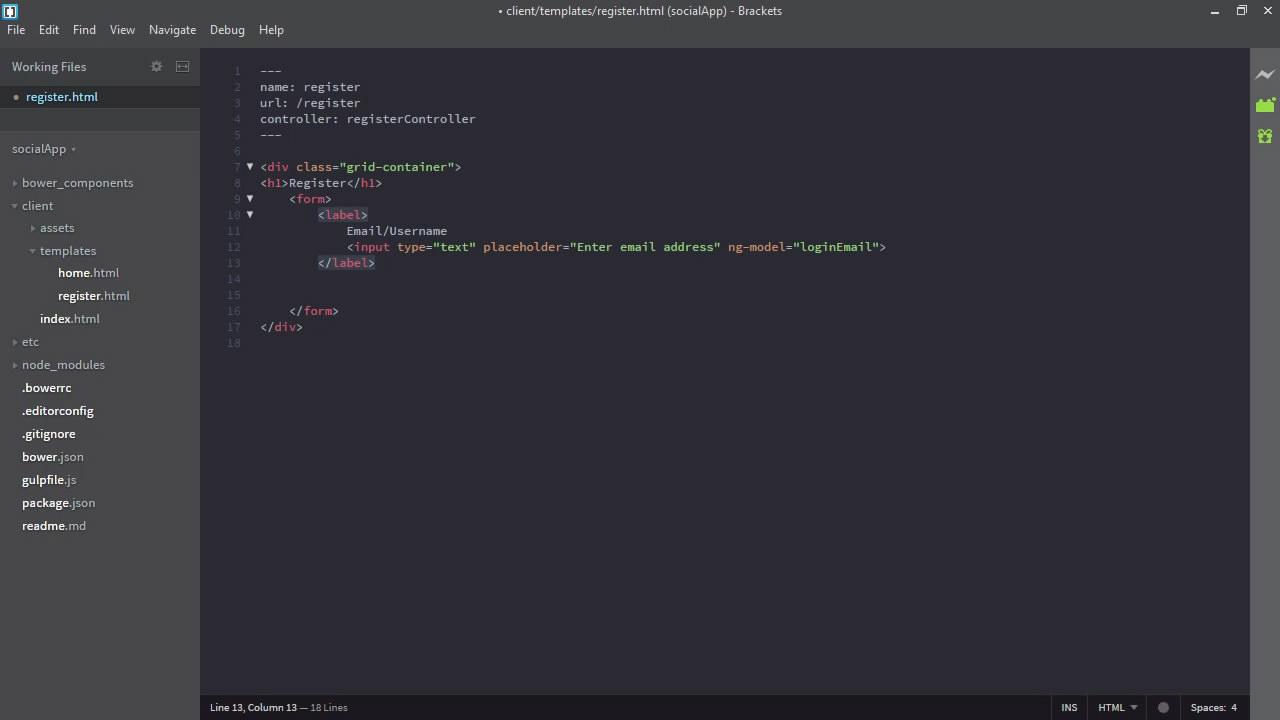1280x720 pixels.
Task: Open the socialApp project dropdown
Action: [44, 149]
